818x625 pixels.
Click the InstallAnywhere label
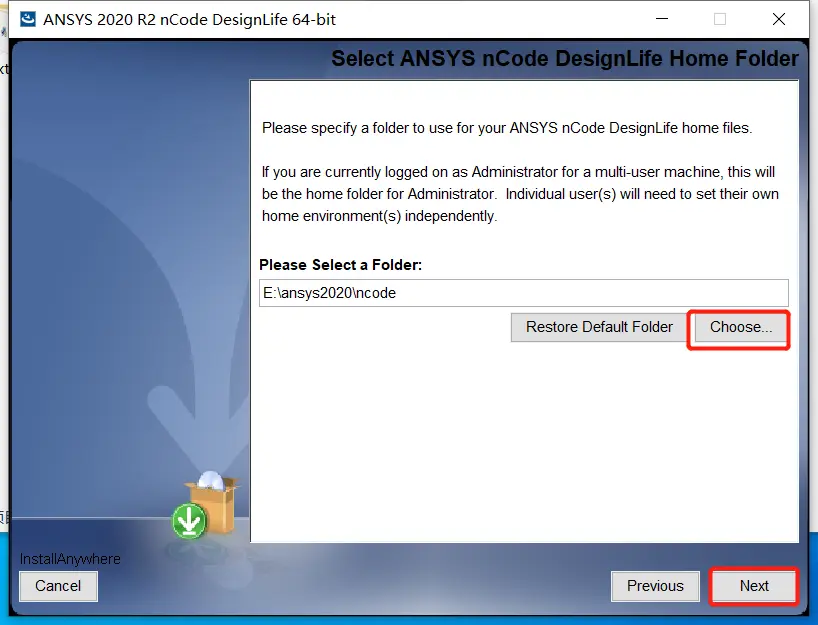[70, 559]
